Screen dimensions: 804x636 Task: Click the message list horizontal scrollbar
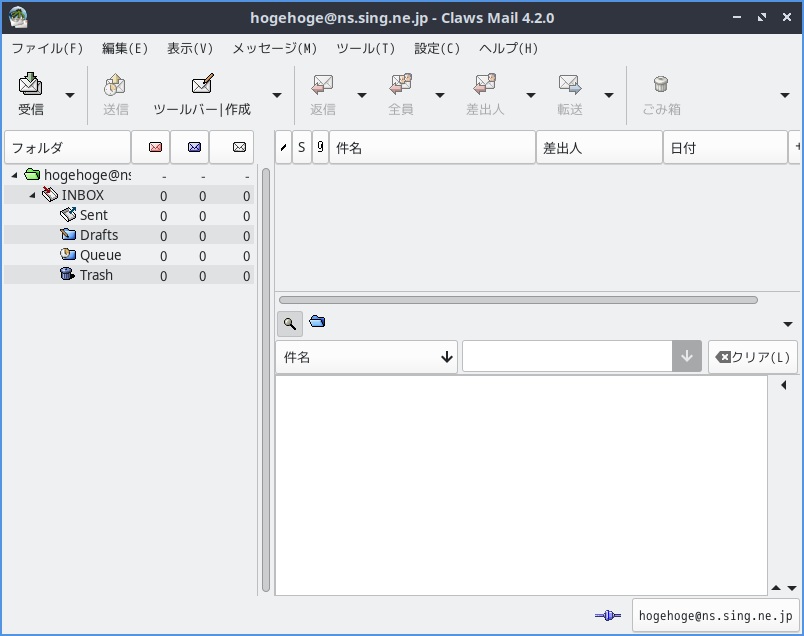(x=518, y=300)
